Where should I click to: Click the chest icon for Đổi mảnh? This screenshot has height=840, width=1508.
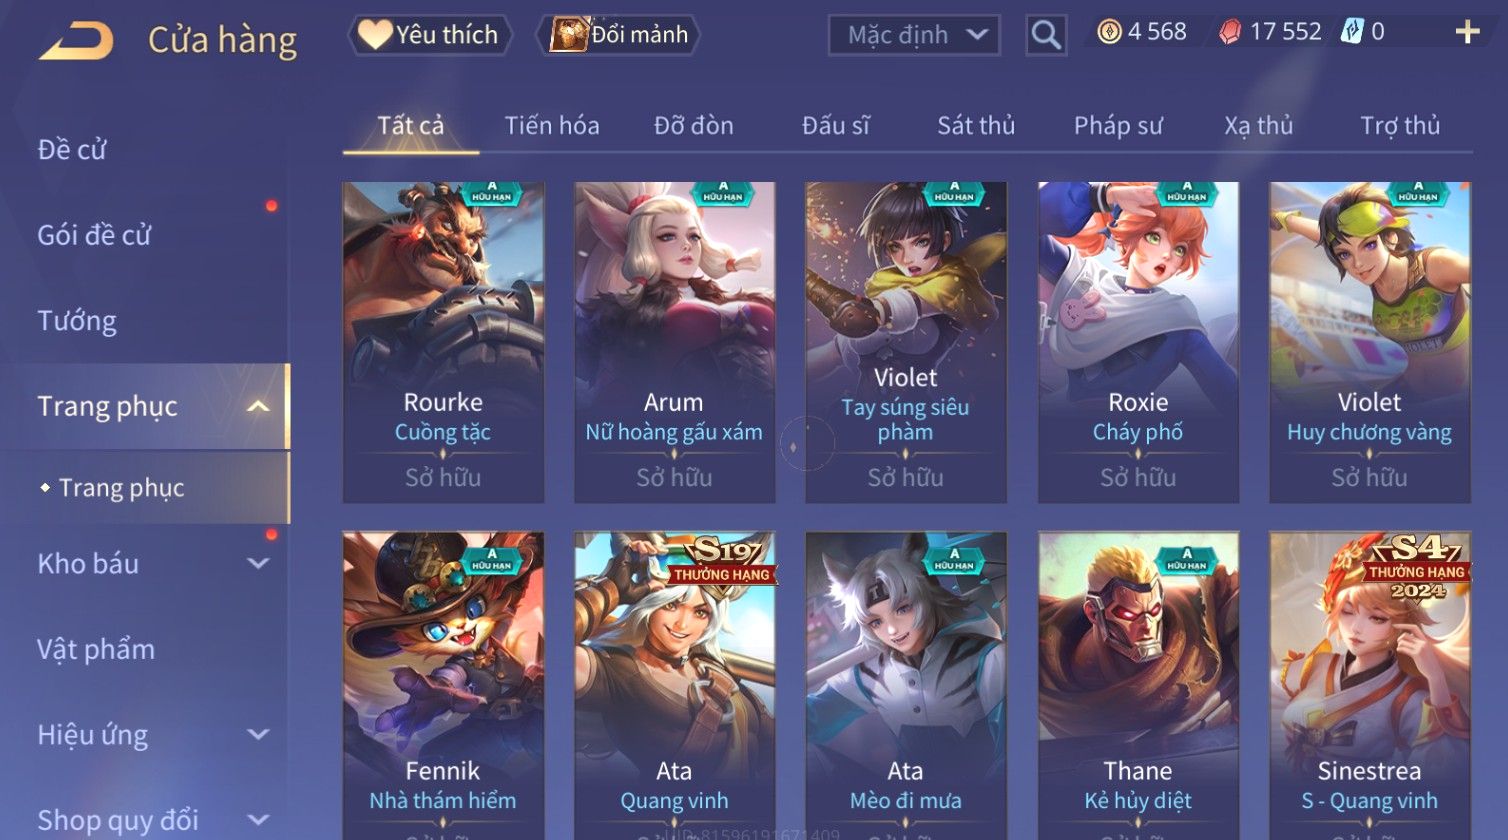click(568, 34)
